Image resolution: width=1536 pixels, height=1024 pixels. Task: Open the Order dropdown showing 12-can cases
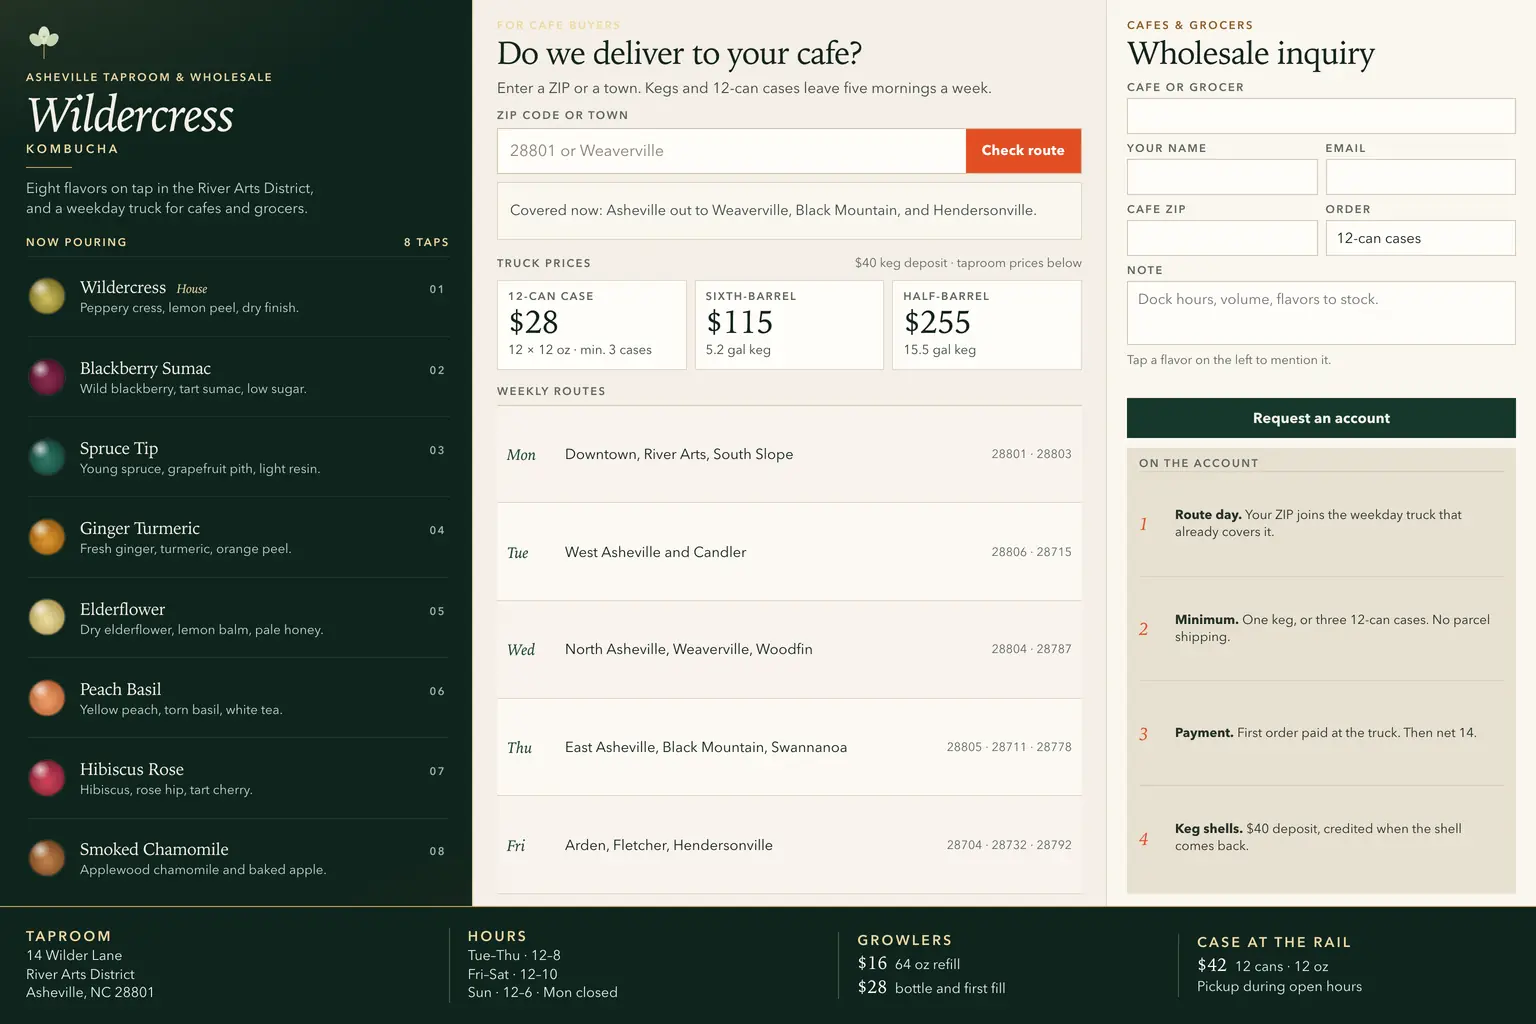click(x=1421, y=238)
